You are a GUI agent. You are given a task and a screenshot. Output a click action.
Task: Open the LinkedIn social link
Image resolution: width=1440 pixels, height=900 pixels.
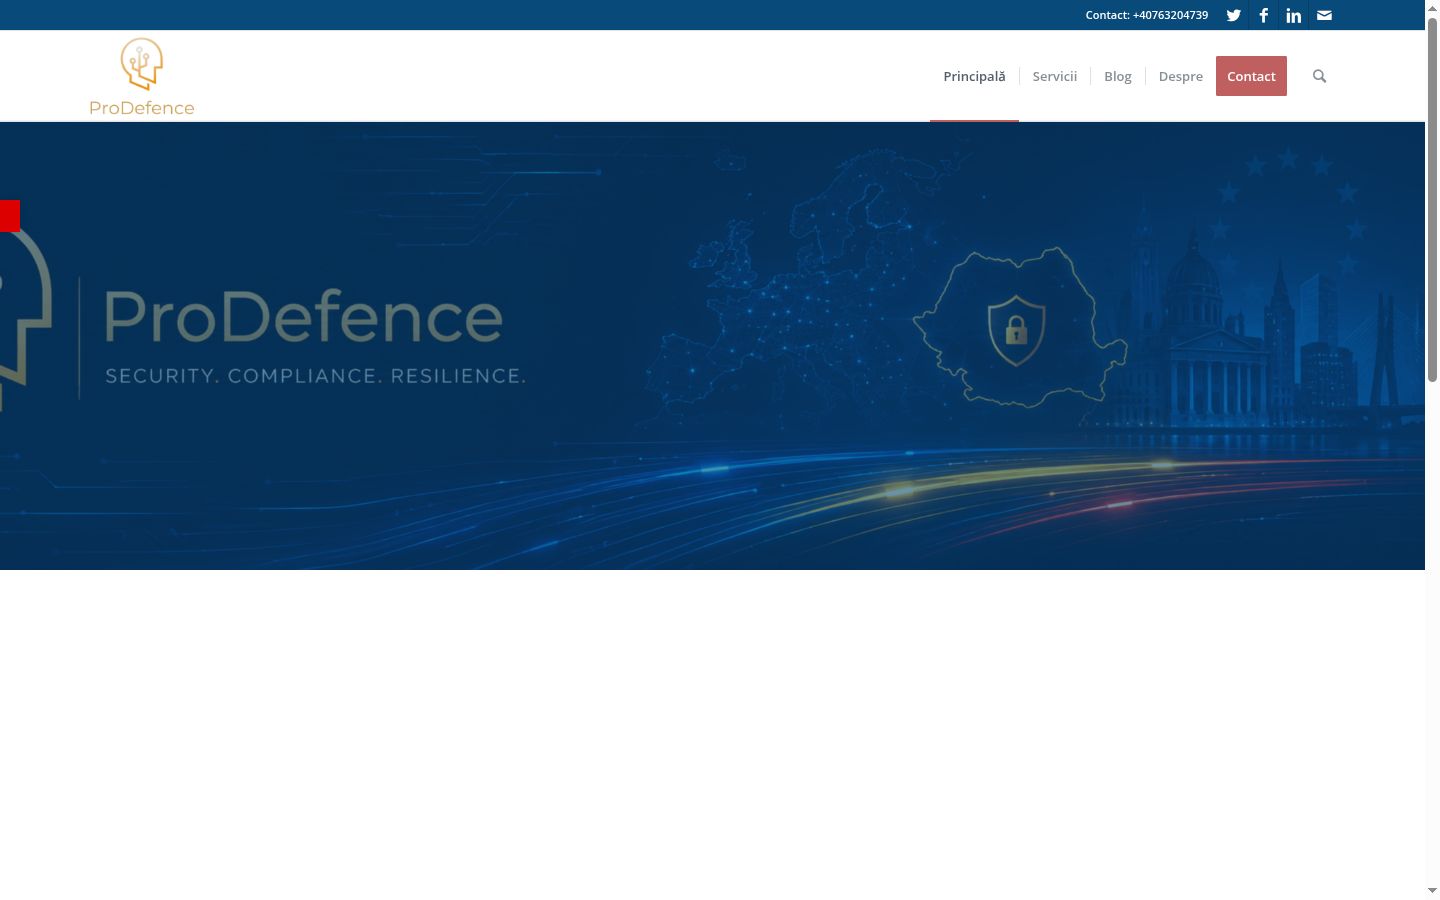(x=1293, y=15)
